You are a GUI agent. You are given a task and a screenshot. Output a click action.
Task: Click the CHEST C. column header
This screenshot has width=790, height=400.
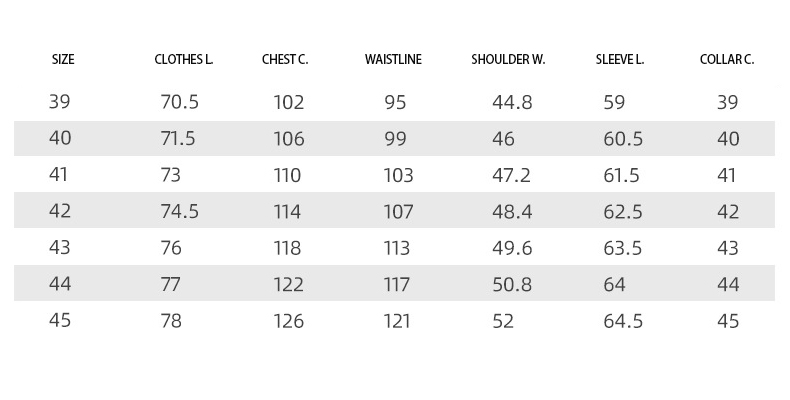coord(285,59)
